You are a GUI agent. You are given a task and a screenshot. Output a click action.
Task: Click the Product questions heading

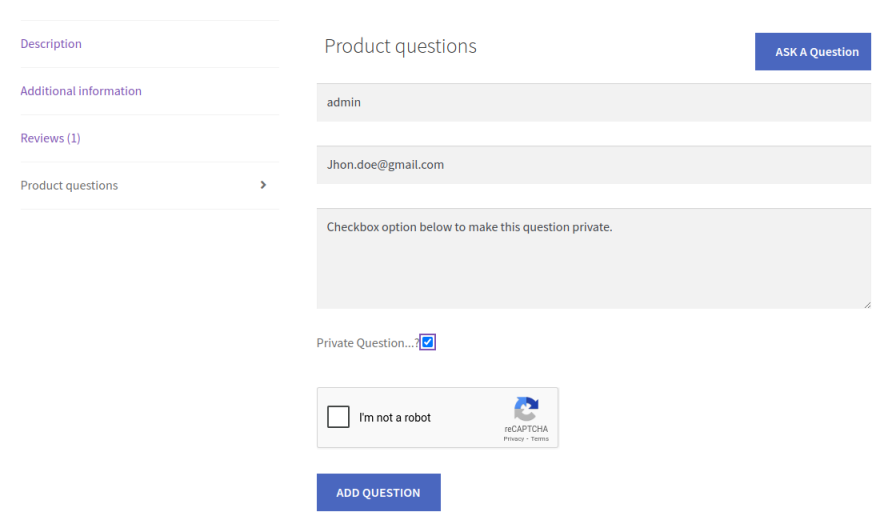(400, 46)
